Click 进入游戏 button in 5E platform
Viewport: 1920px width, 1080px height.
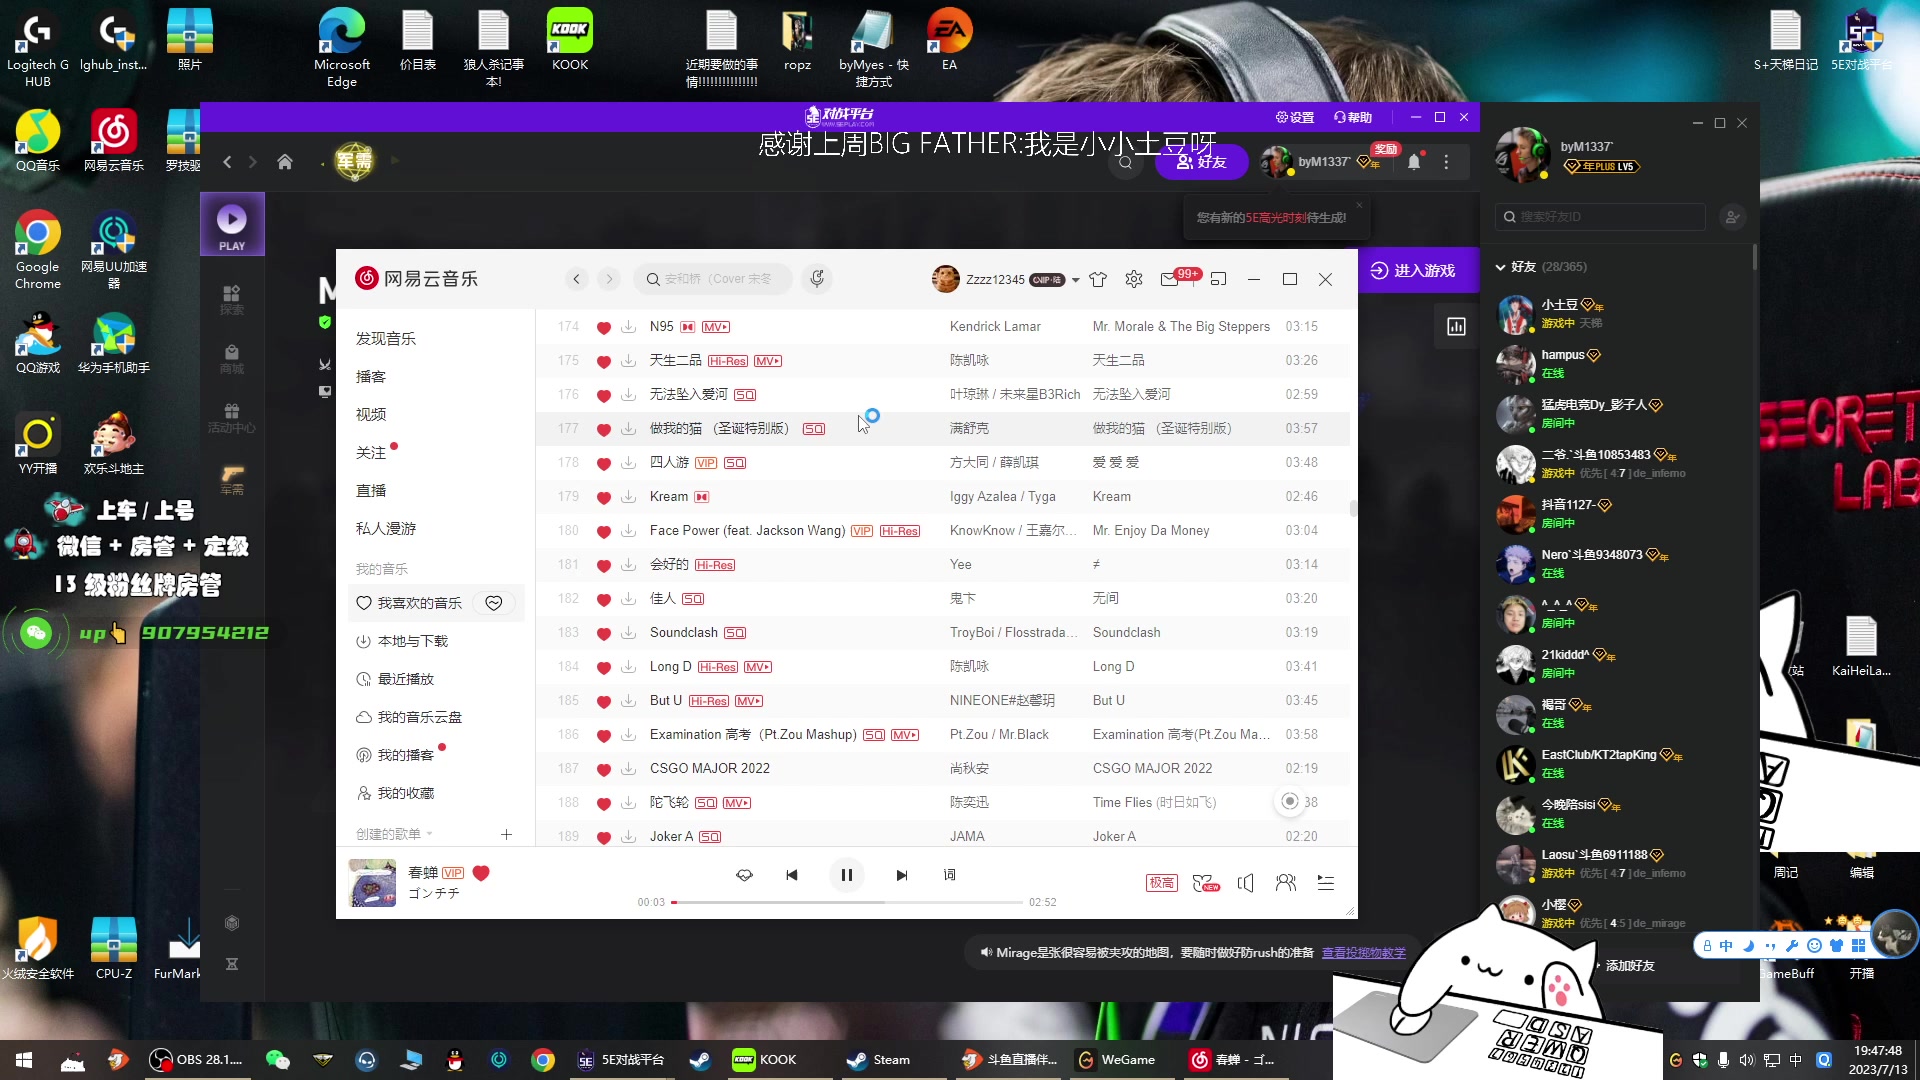tap(1413, 271)
